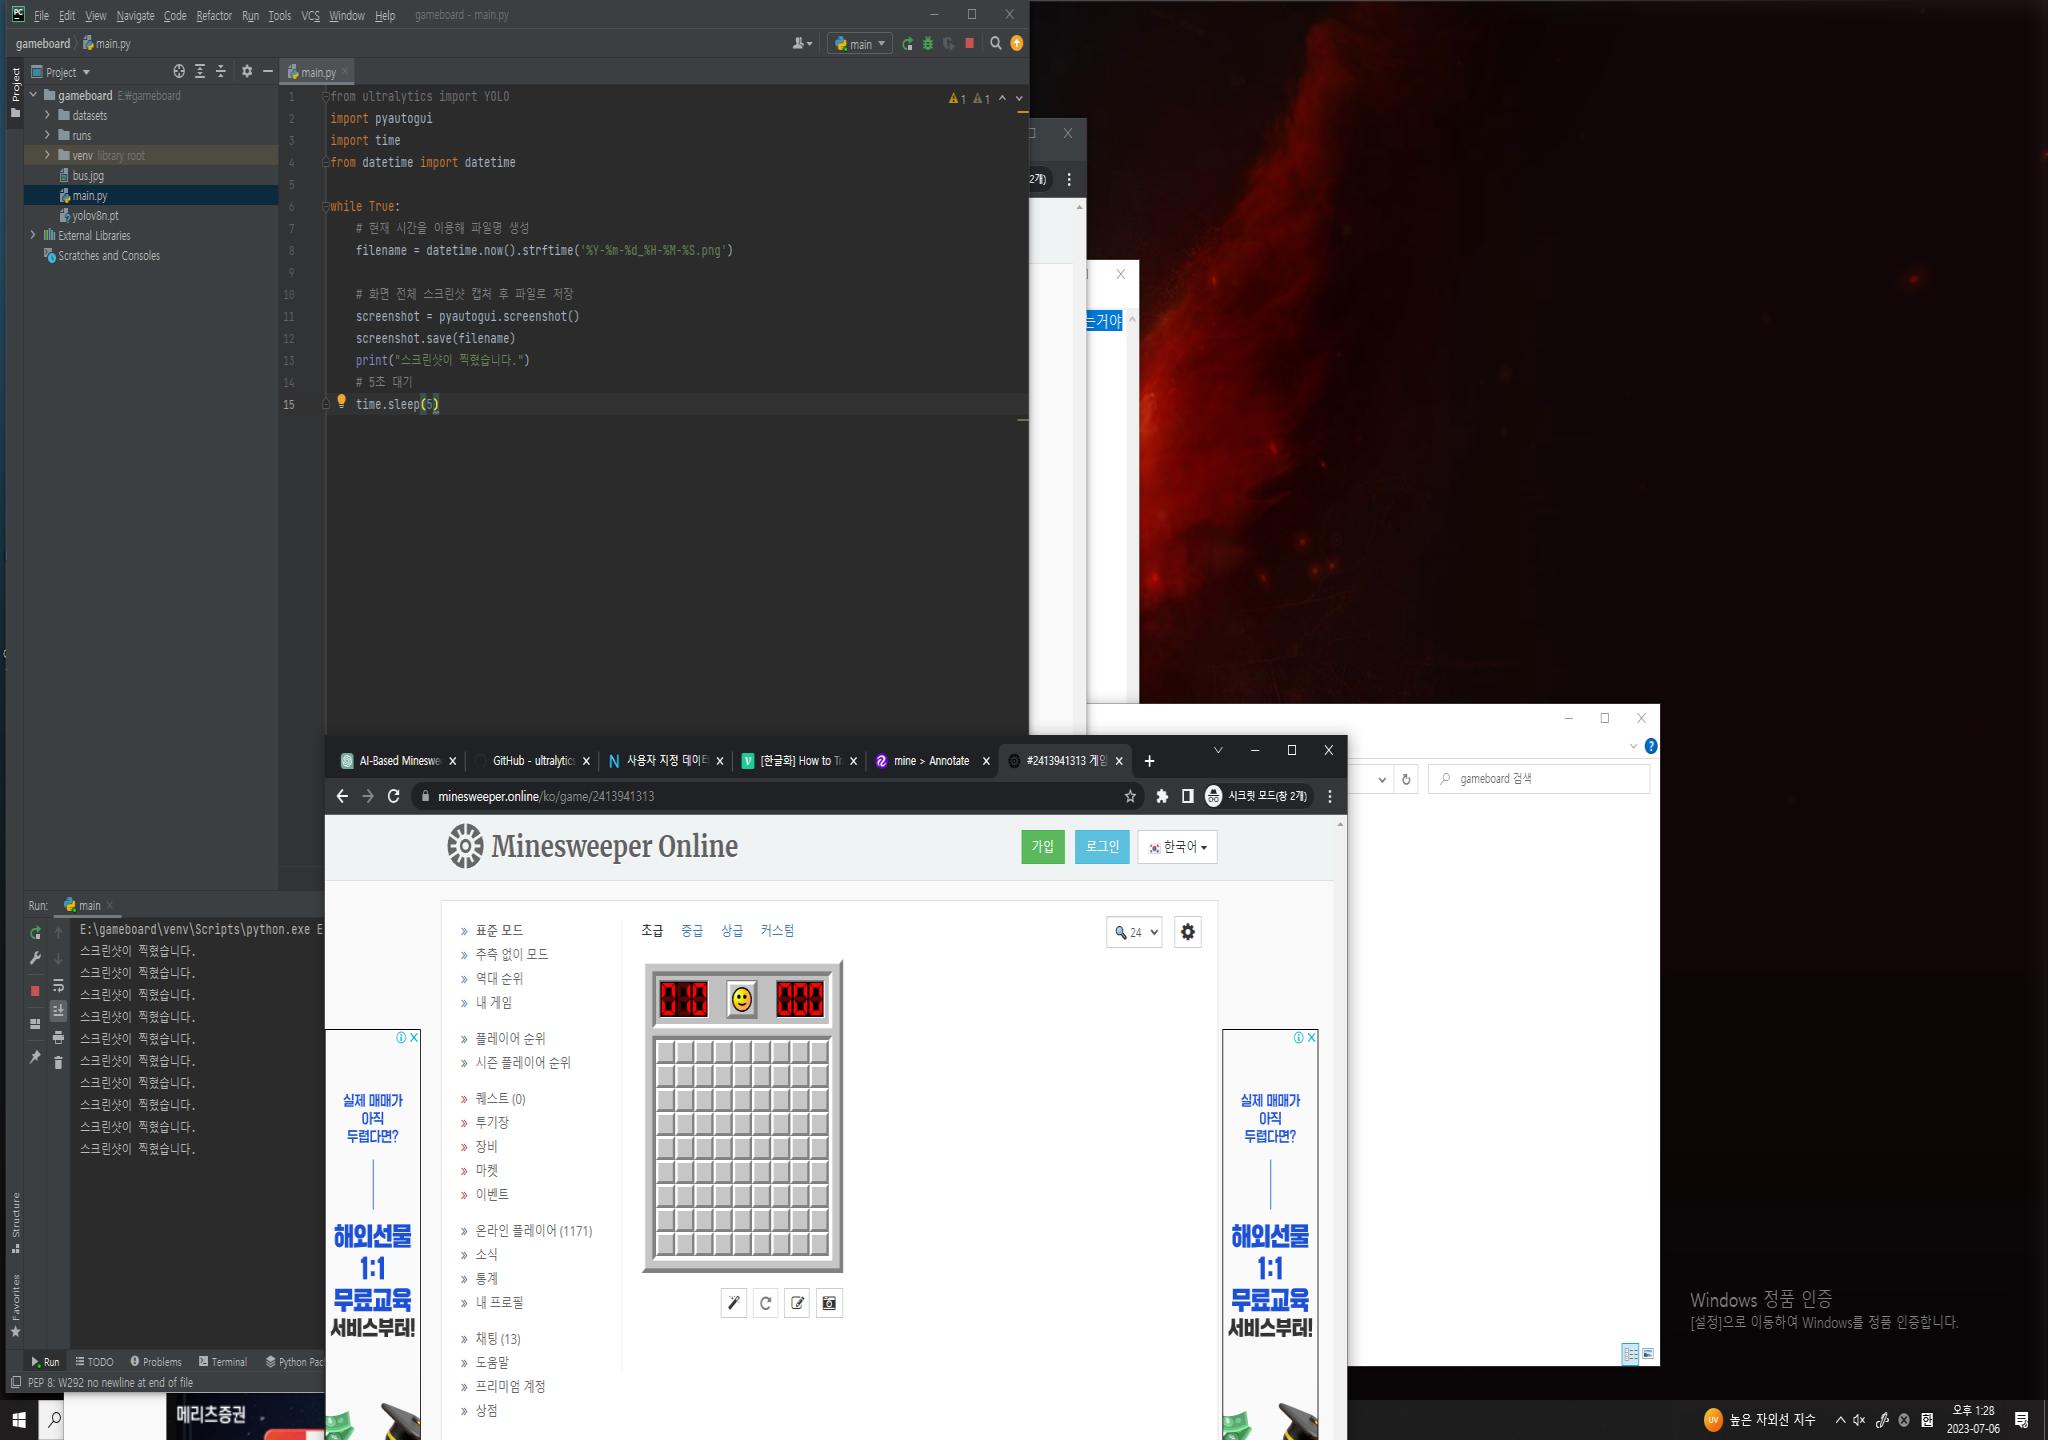Click the gameboard 검색 search field in Explorer
2048x1440 pixels.
click(x=1540, y=779)
